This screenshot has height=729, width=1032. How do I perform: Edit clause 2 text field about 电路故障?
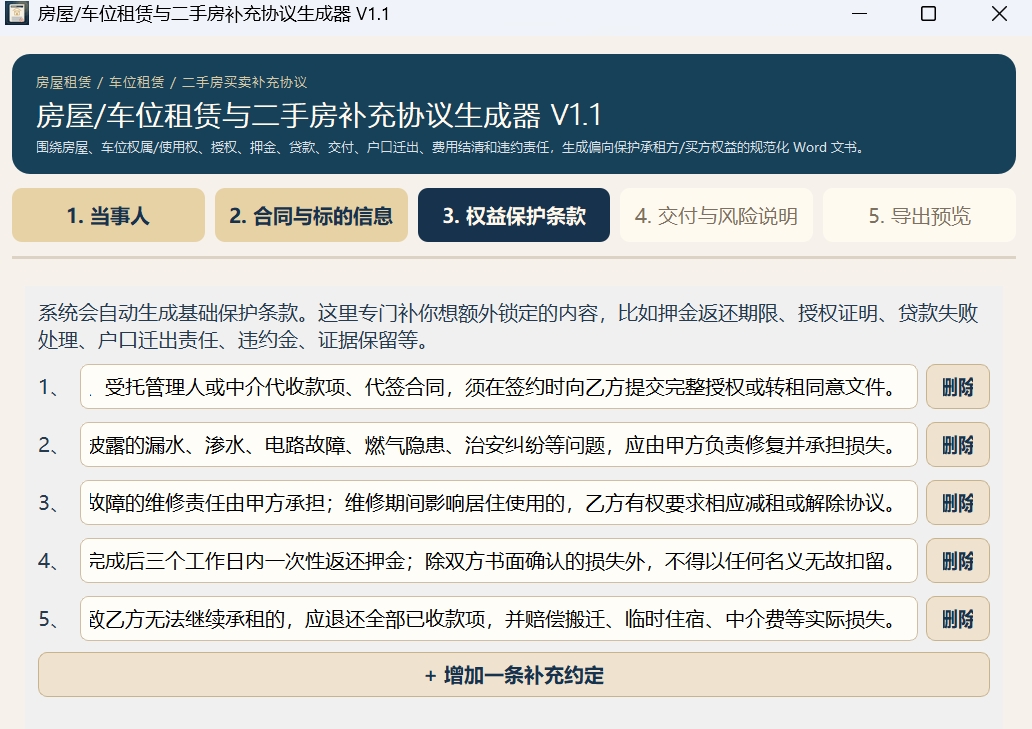click(x=499, y=445)
